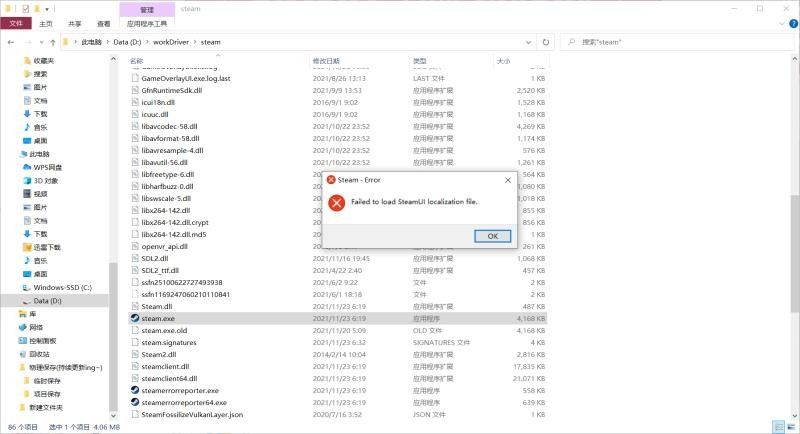Select file steamclient64.dll

169,378
